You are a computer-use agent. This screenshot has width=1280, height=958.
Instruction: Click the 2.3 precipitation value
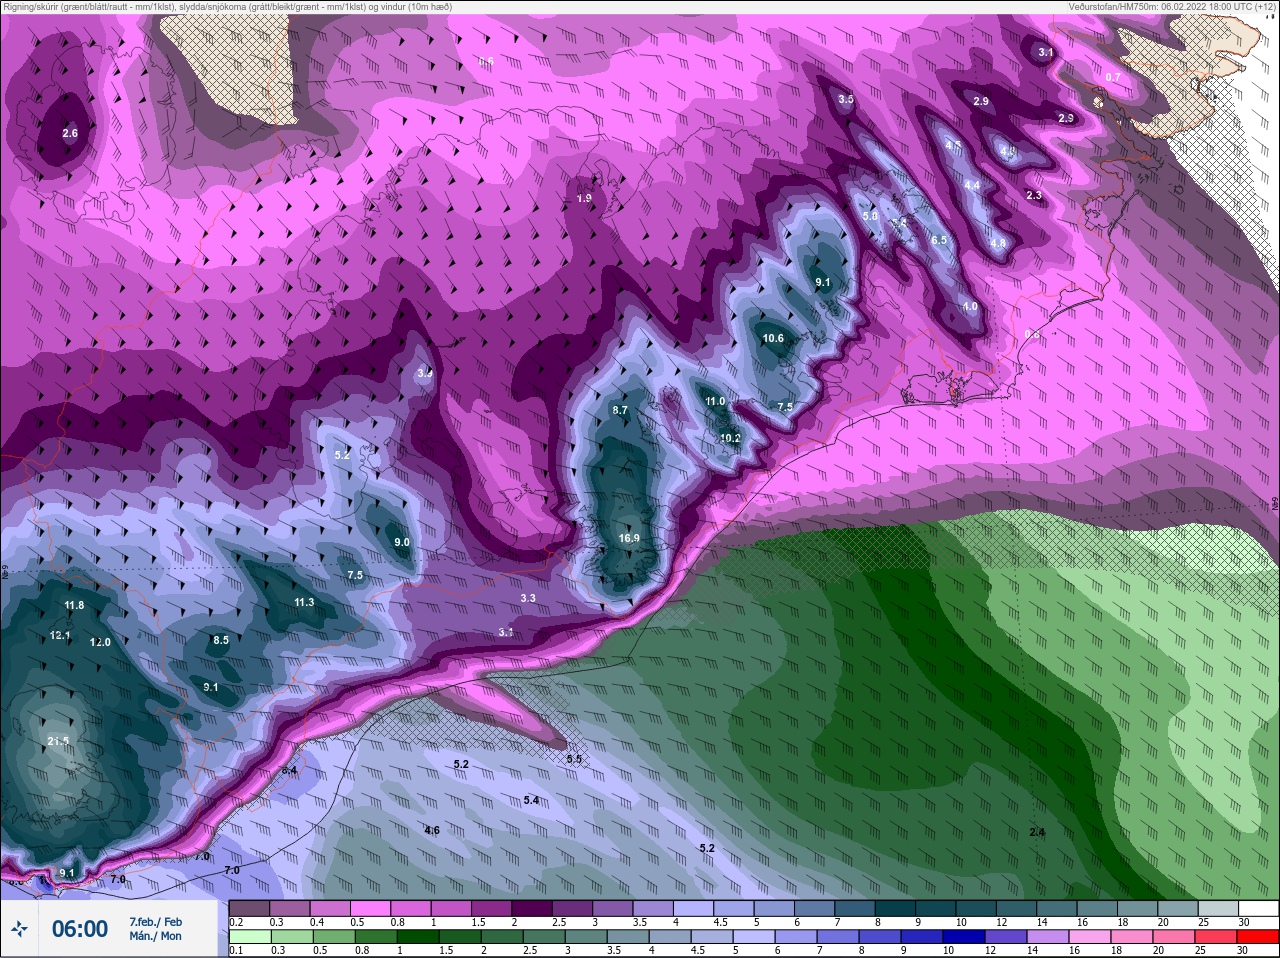[x=1034, y=195]
